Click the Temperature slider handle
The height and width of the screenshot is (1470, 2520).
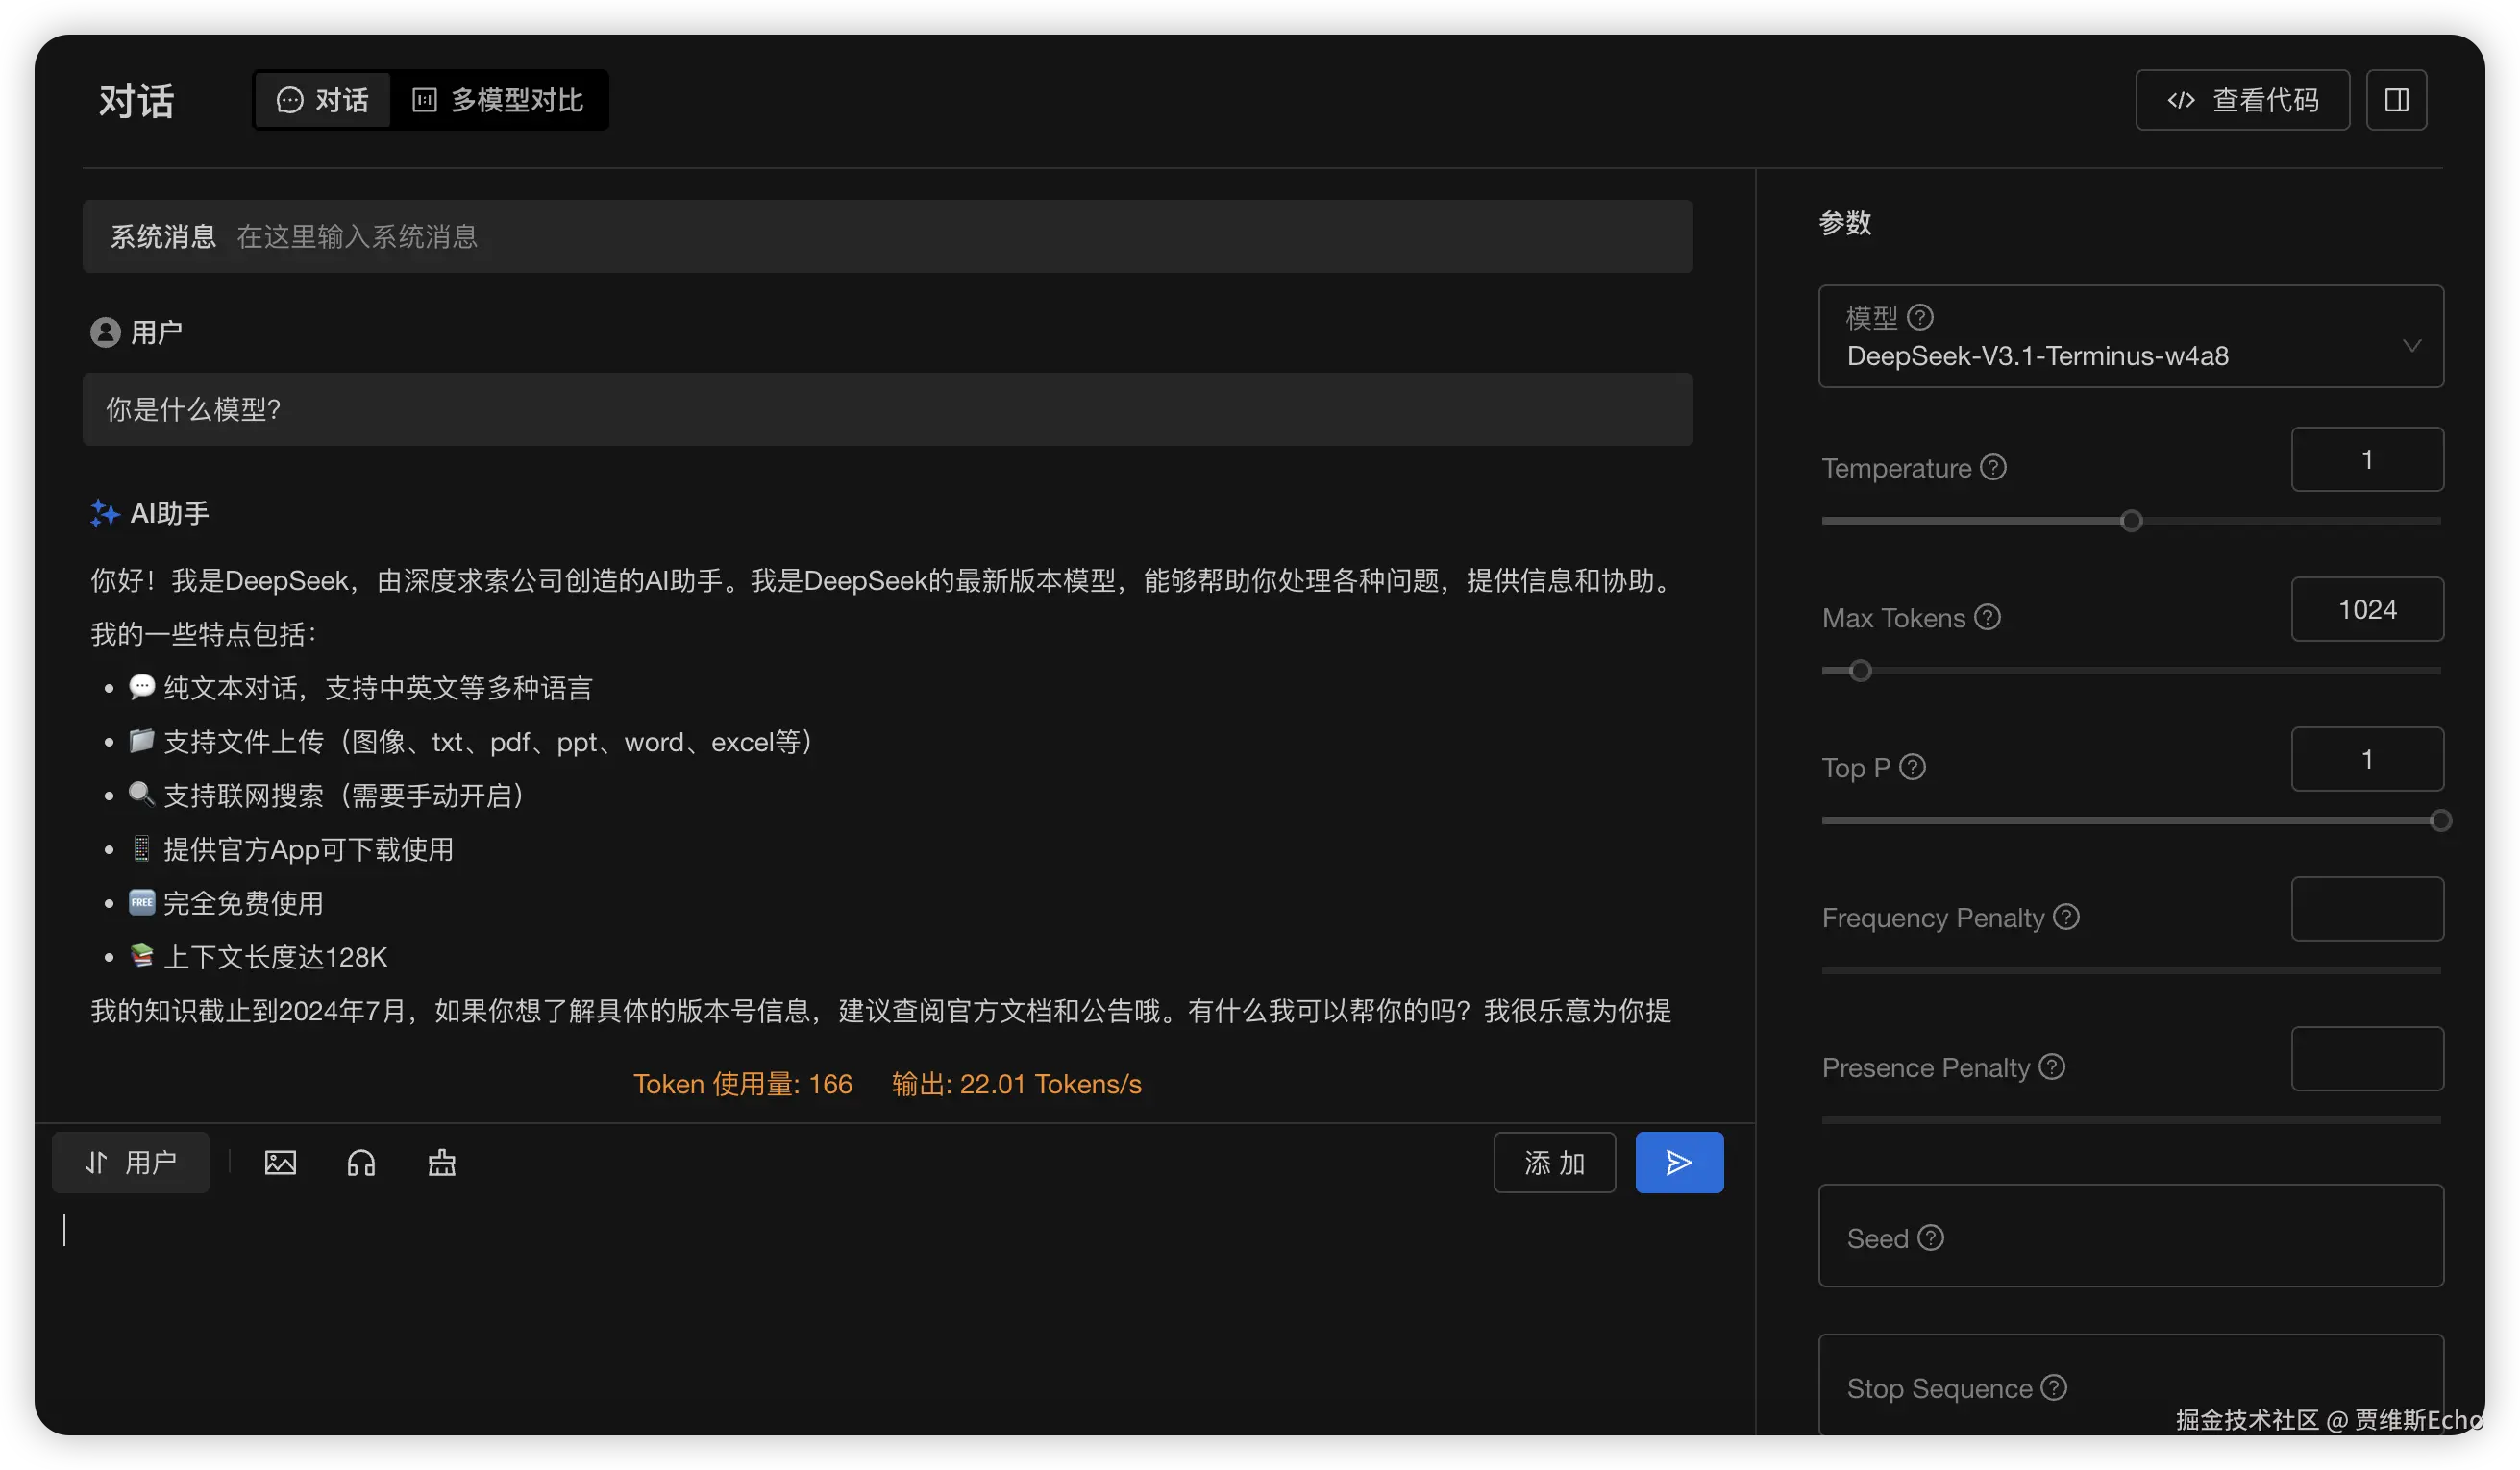point(2131,521)
